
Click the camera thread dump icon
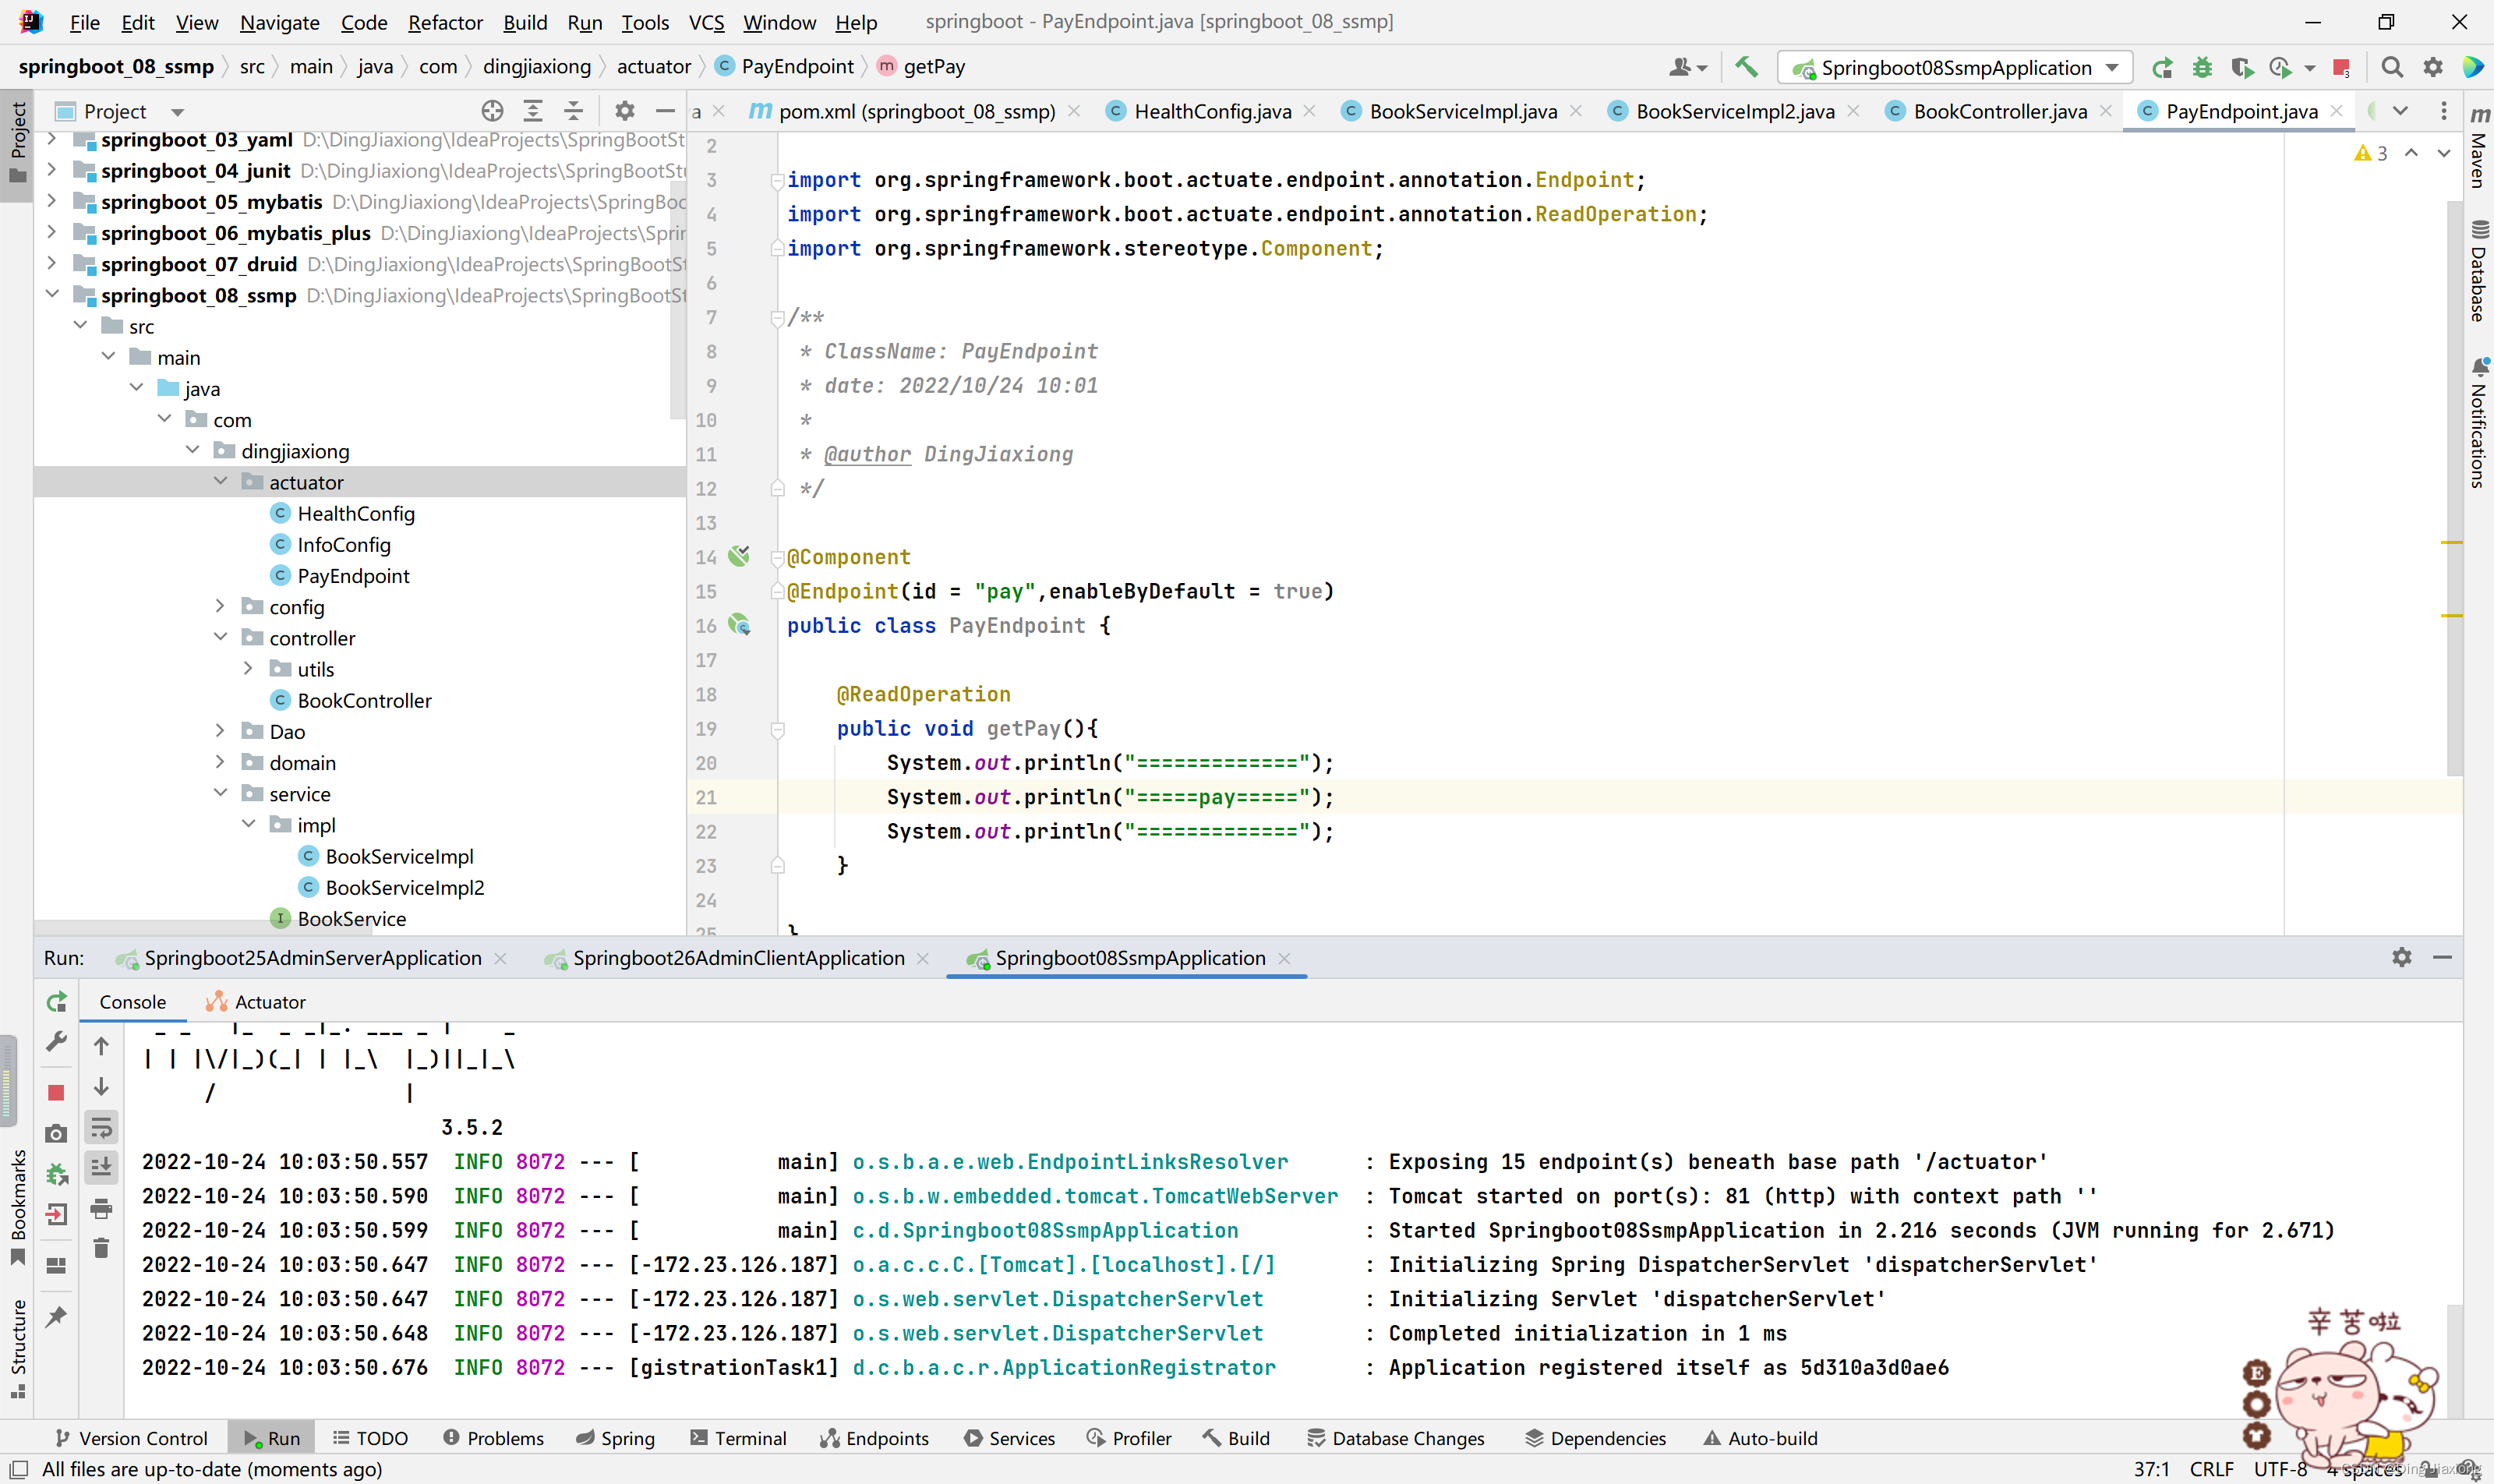click(57, 1133)
